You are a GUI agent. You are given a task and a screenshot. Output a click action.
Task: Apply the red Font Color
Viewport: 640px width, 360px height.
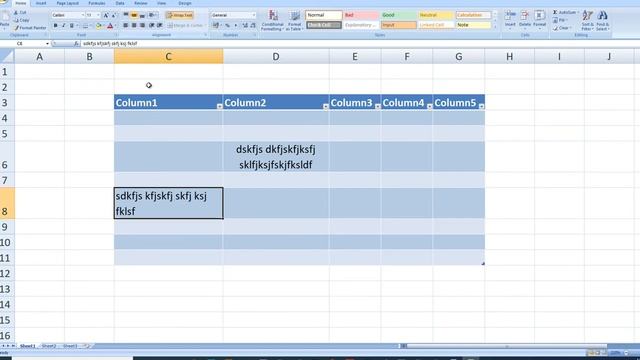pyautogui.click(x=110, y=26)
